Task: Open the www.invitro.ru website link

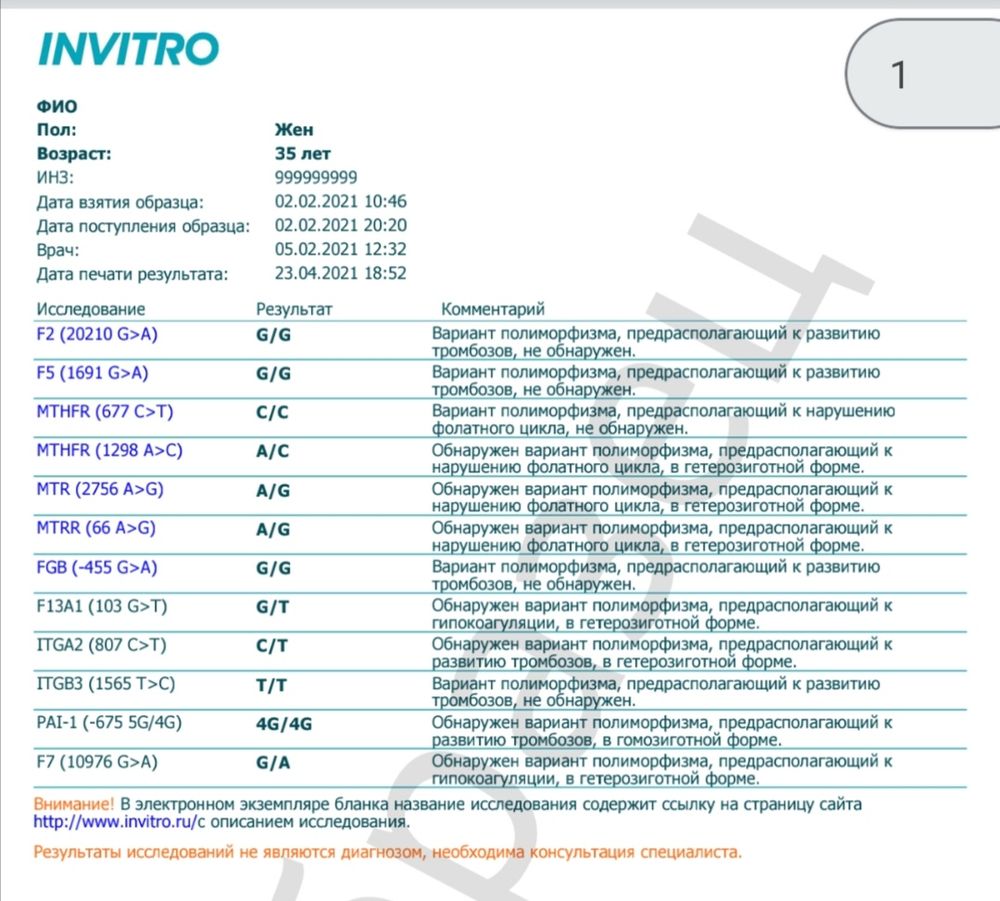Action: coord(113,822)
